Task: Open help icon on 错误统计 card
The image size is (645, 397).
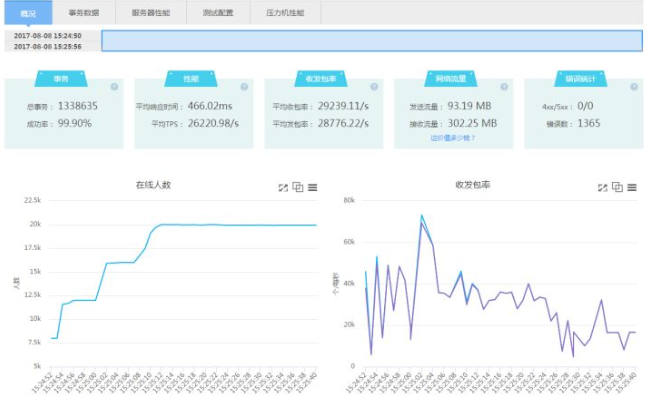Action: pos(634,87)
